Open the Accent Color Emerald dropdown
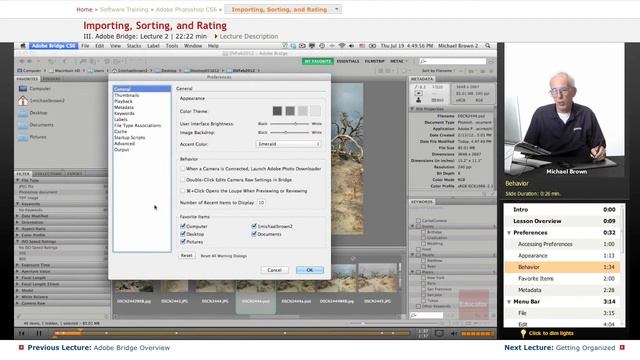Viewport: 640px width, 360px height. (288, 144)
